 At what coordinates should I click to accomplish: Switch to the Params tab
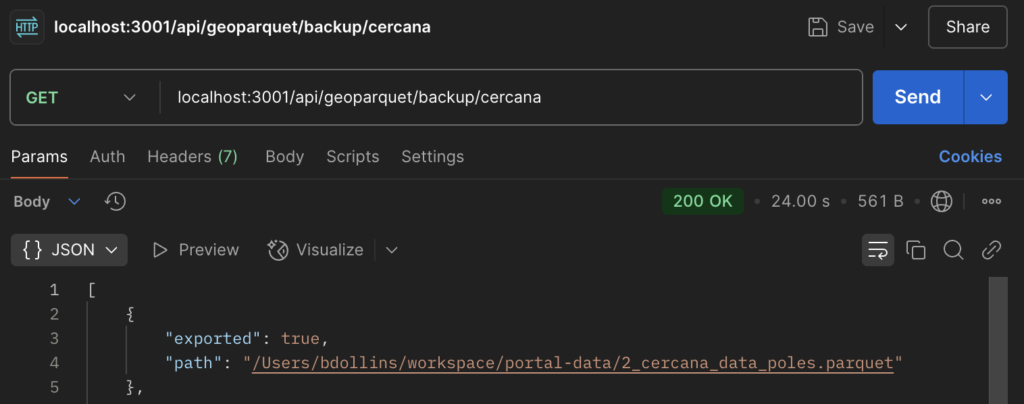coord(39,157)
